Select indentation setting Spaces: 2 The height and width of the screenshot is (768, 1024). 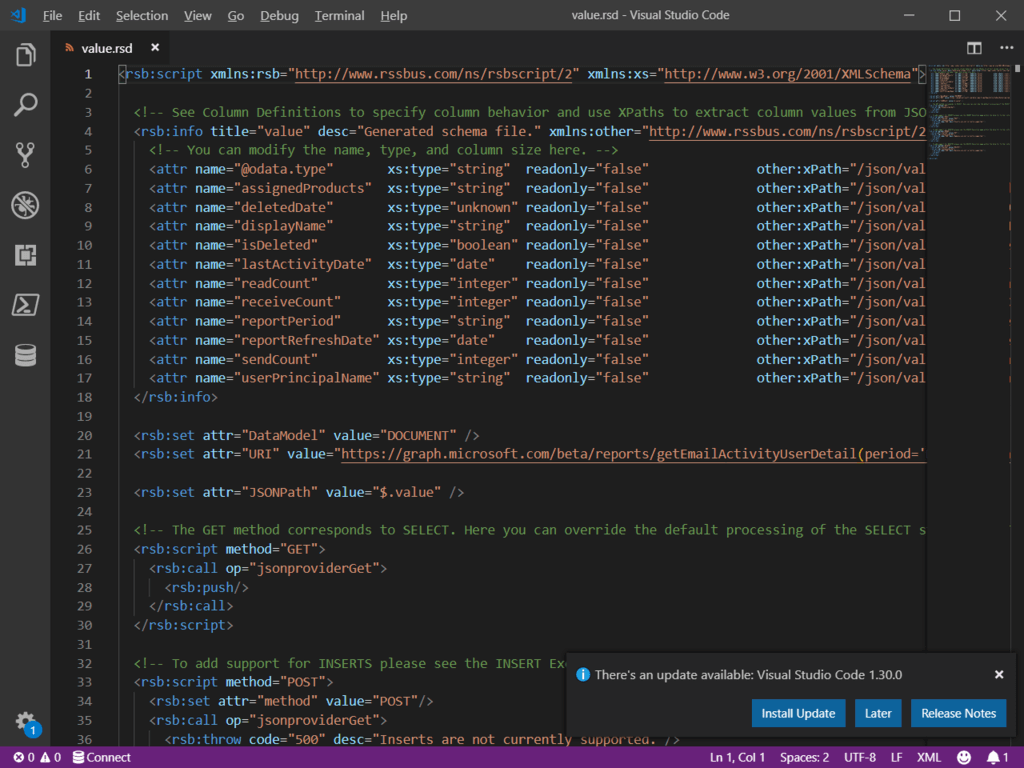(805, 757)
